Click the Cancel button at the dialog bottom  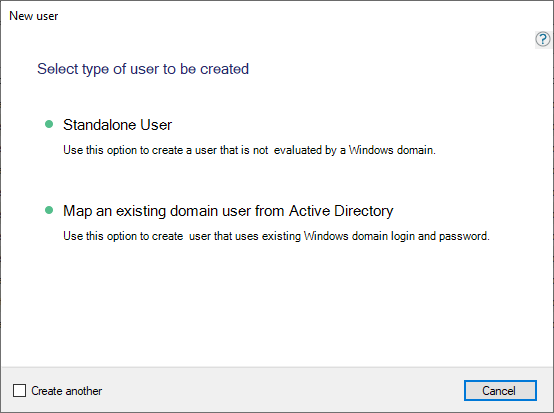coord(500,391)
